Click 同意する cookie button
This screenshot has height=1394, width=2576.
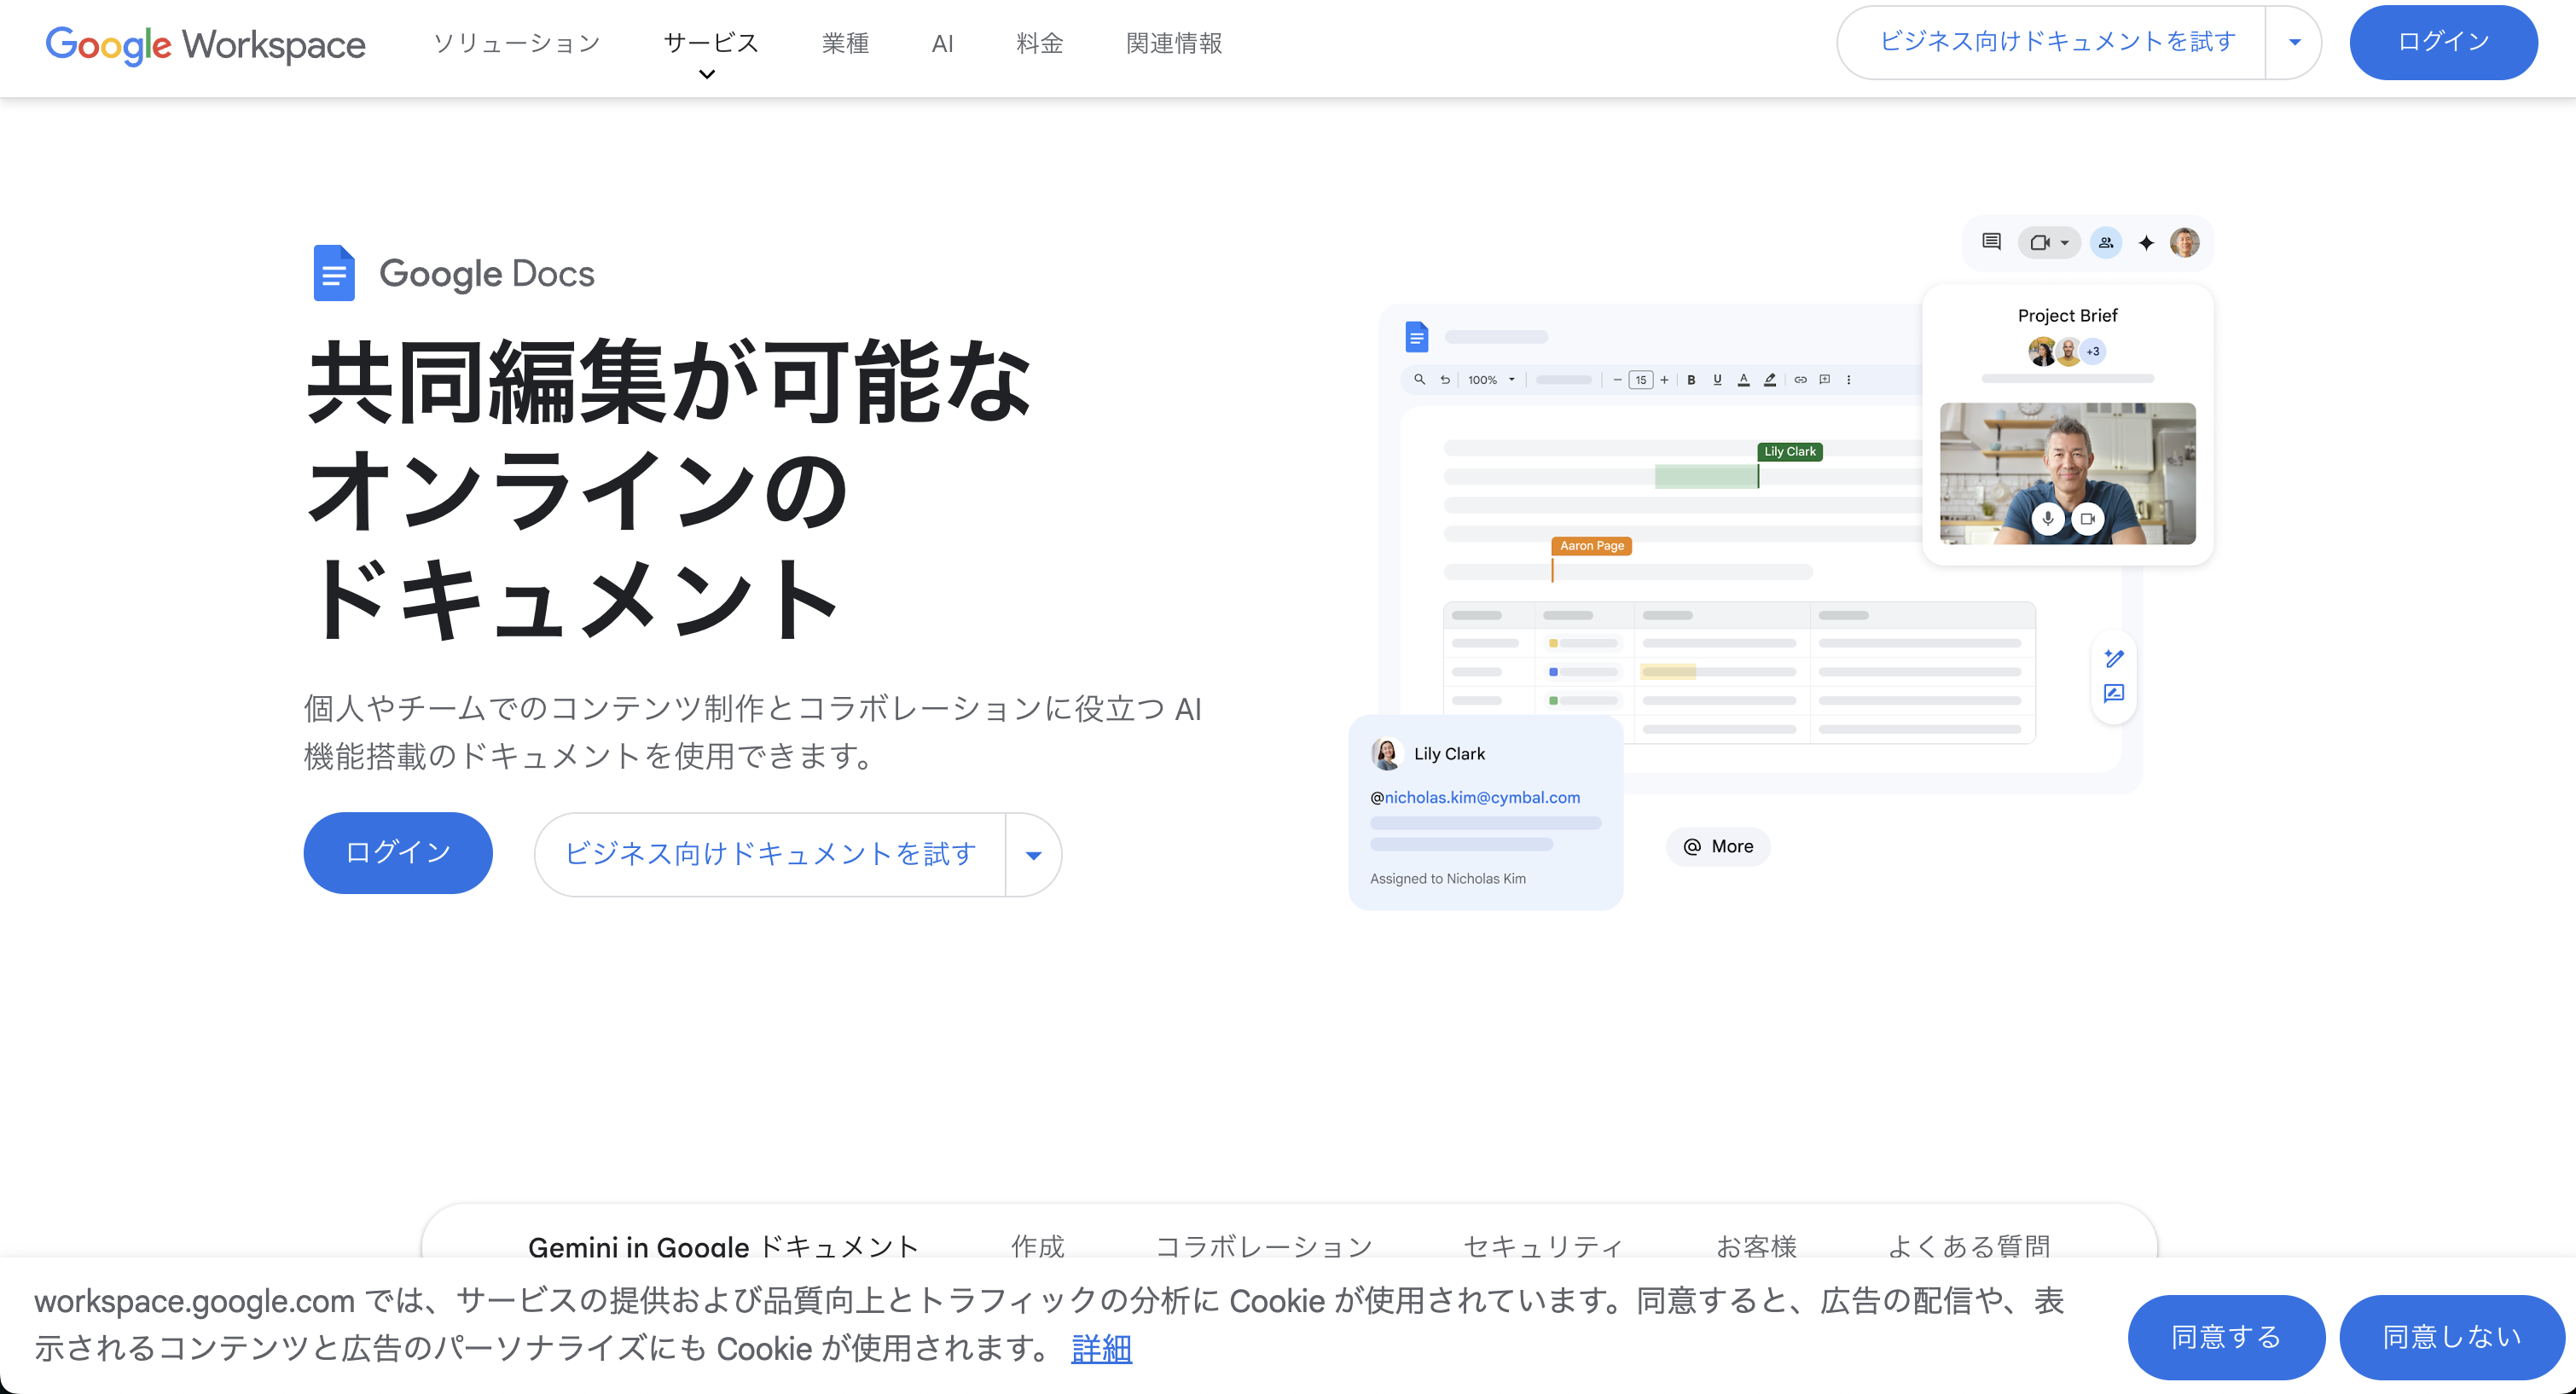click(2226, 1337)
